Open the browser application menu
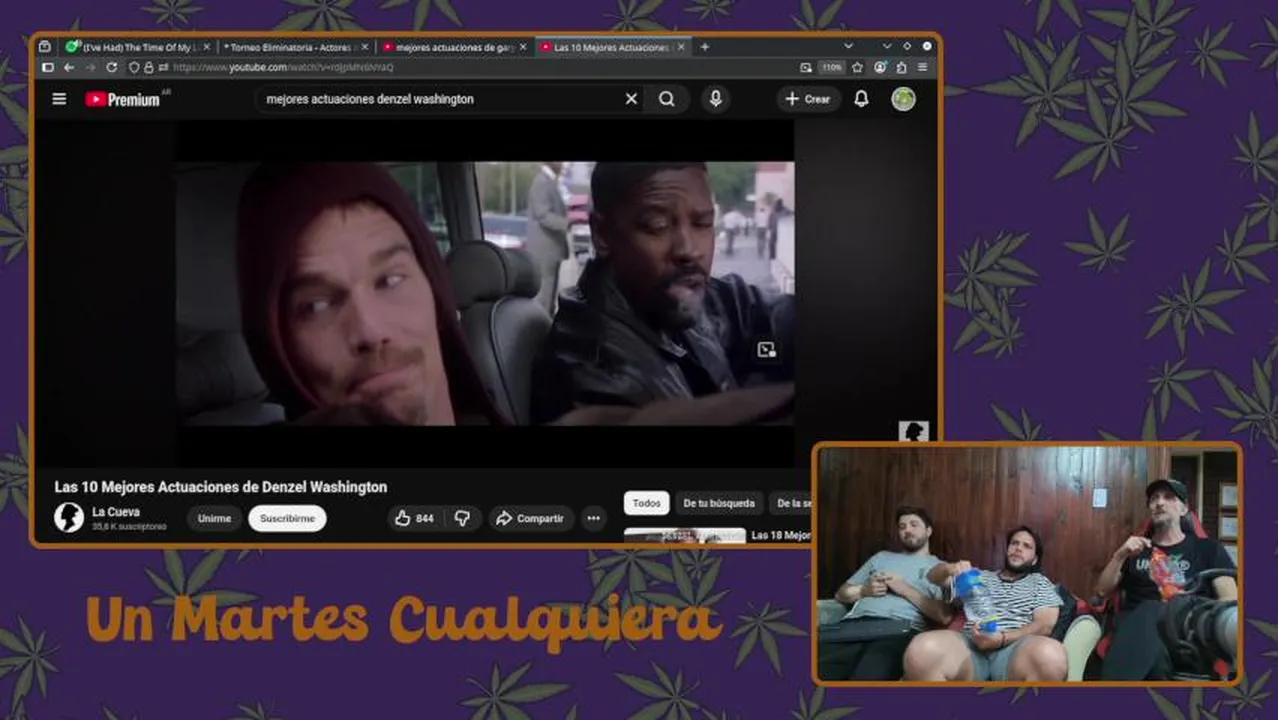 (x=922, y=67)
